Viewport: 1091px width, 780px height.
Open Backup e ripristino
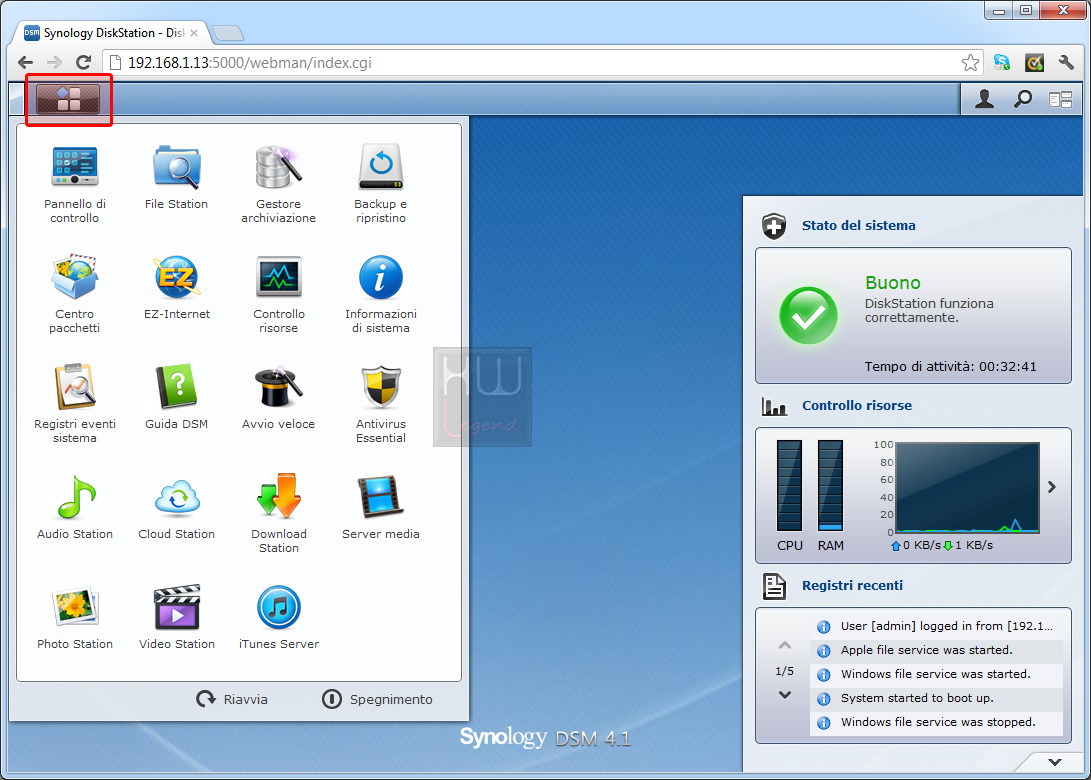pyautogui.click(x=381, y=184)
